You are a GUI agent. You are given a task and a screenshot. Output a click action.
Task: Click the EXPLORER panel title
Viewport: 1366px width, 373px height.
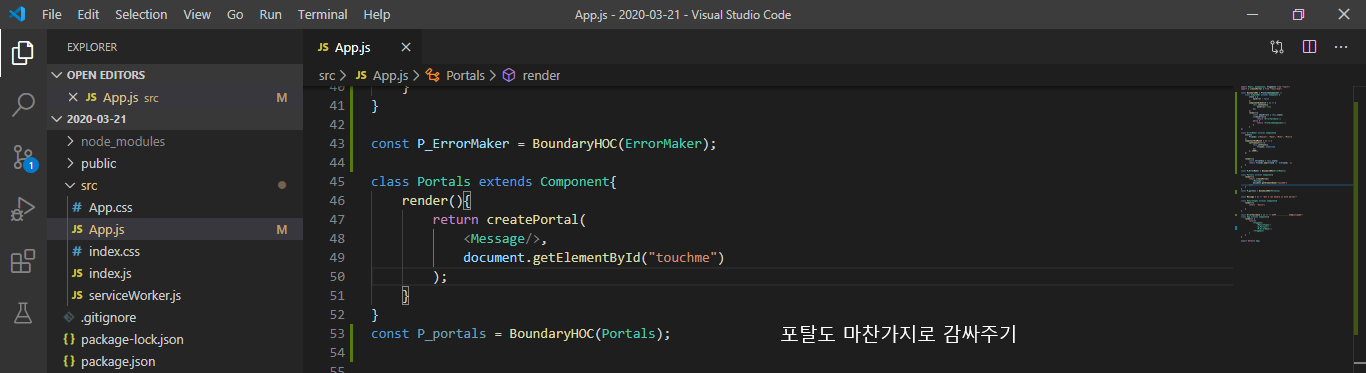[x=92, y=47]
